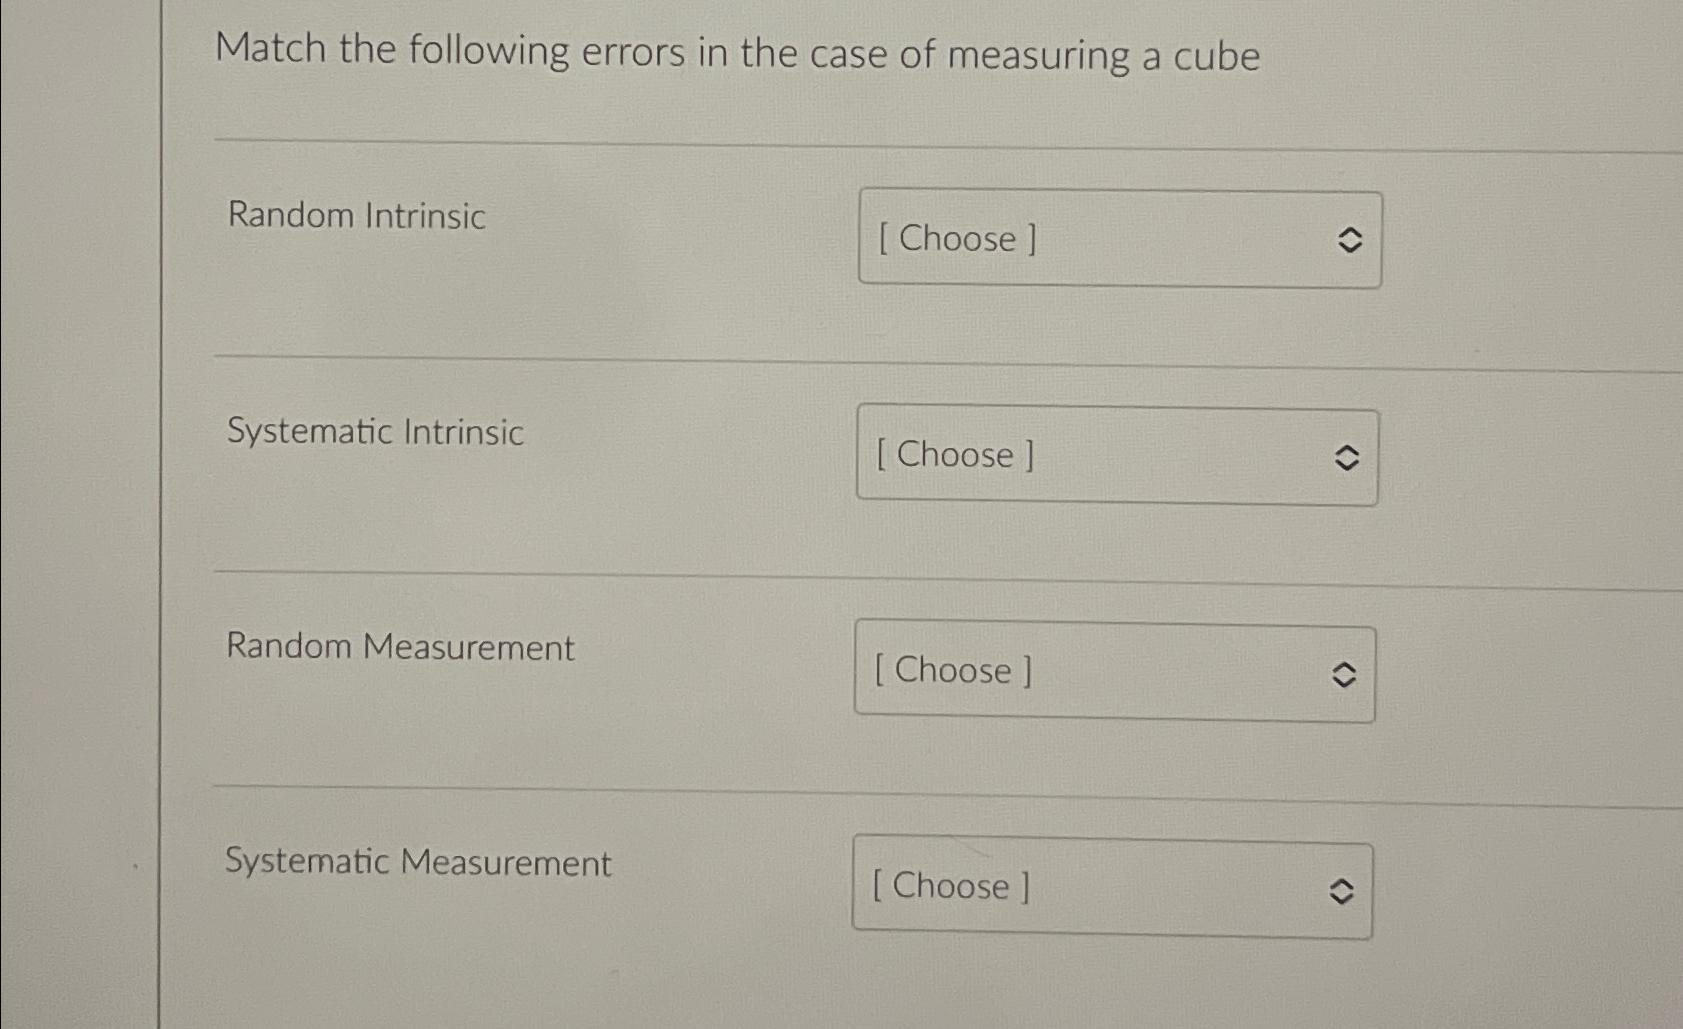1683x1029 pixels.
Task: Click the down arrow of the second dropdown chevron
Action: tap(1348, 464)
